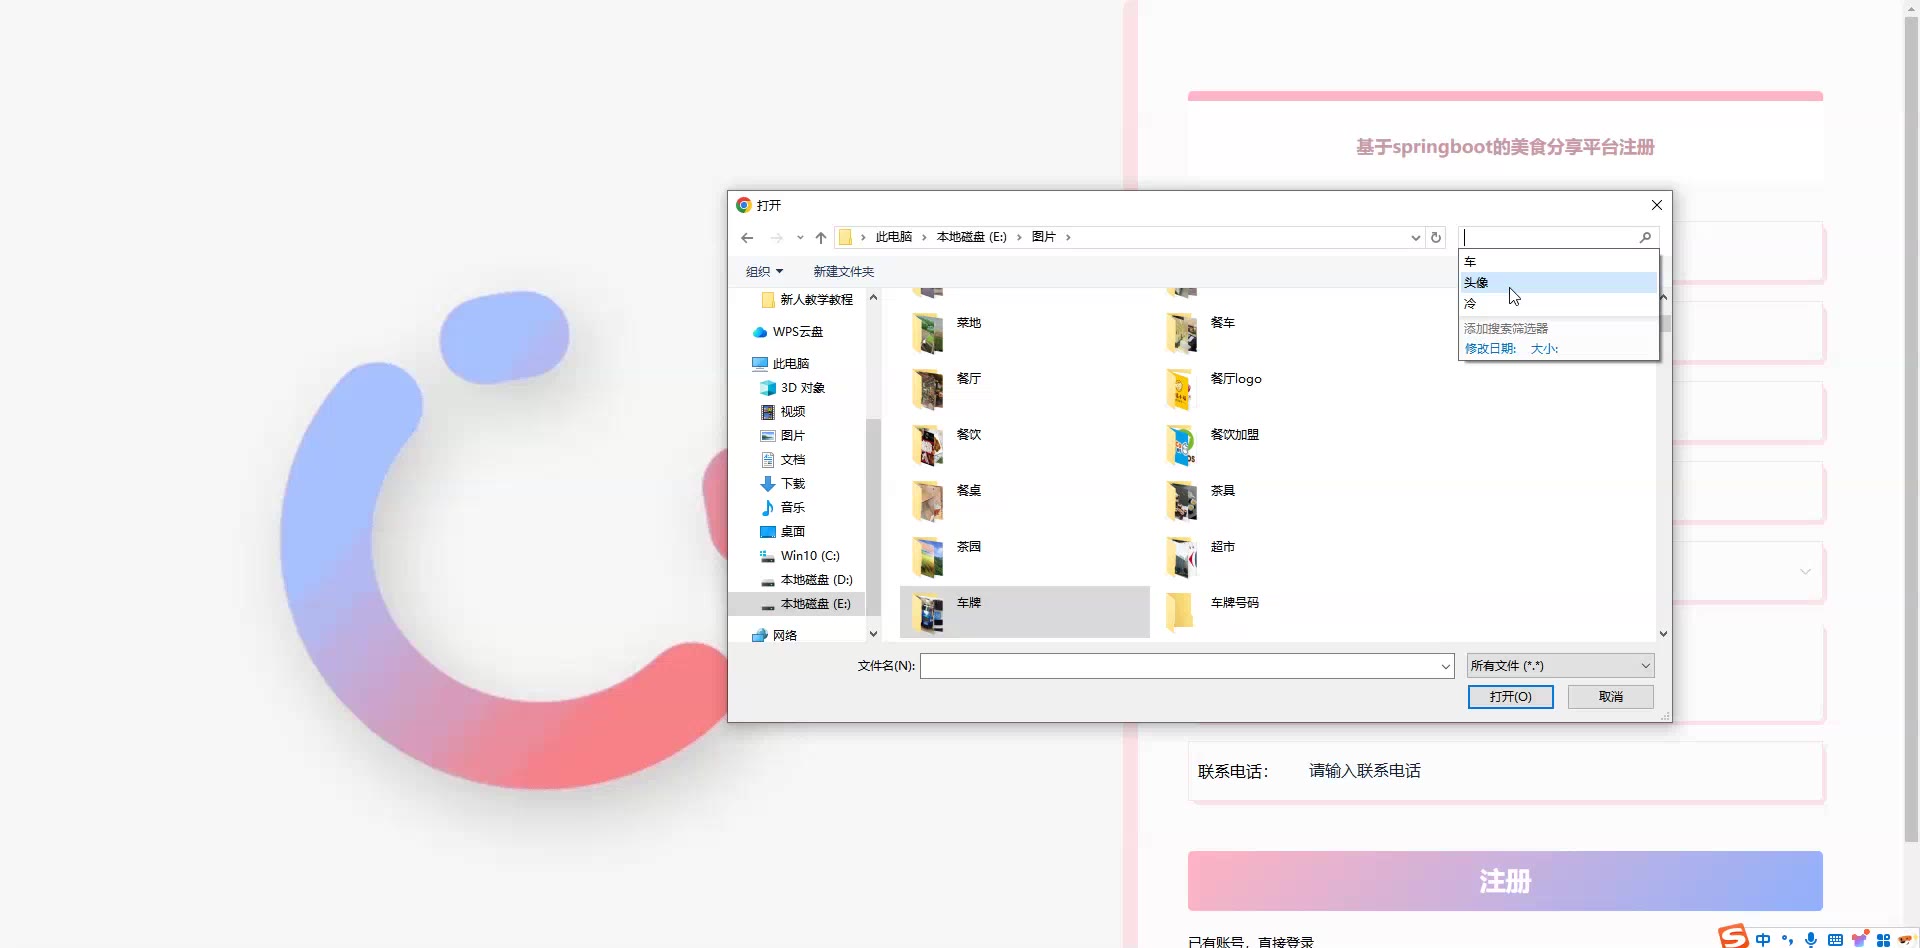This screenshot has height=948, width=1920.
Task: Expand the address bar history dropdown
Action: pos(1415,238)
